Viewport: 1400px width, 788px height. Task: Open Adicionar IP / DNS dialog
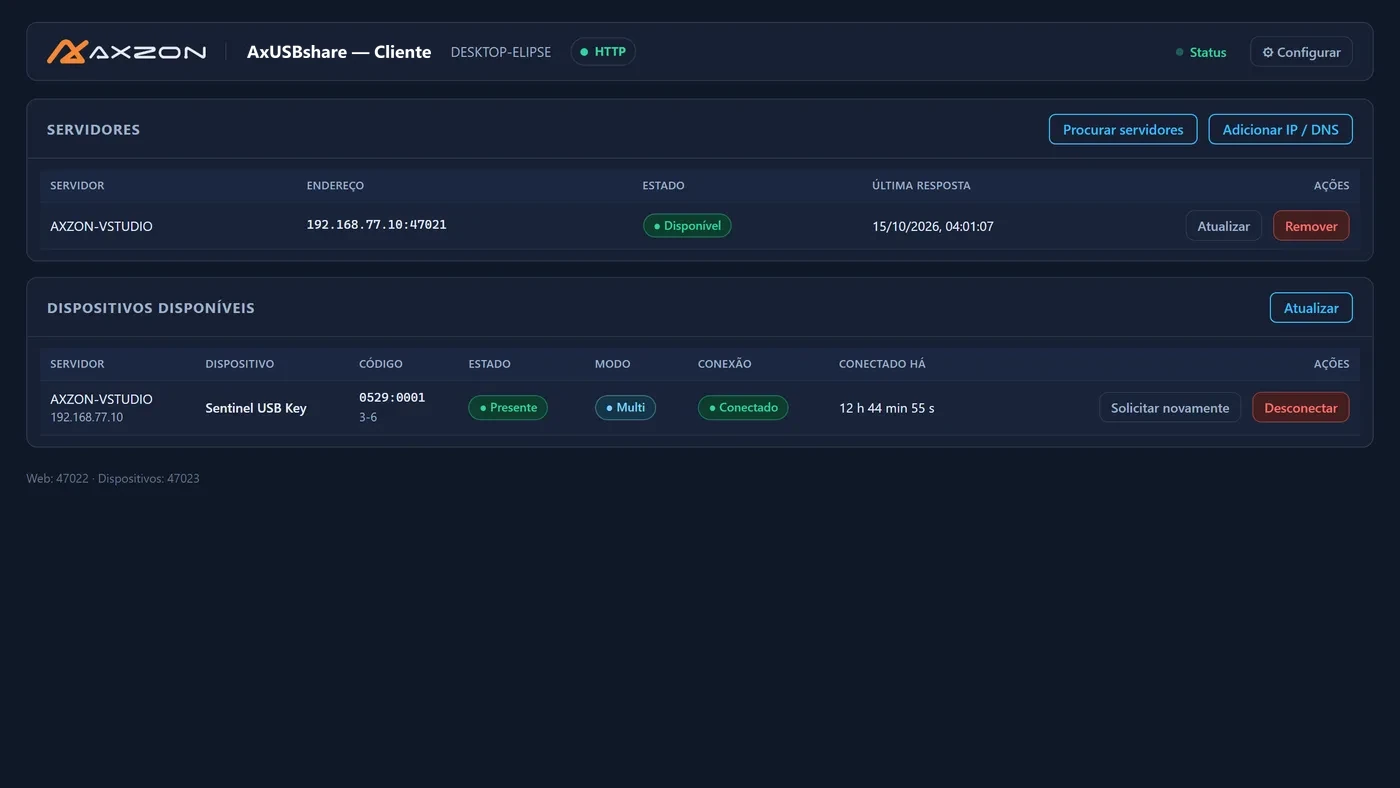point(1281,129)
